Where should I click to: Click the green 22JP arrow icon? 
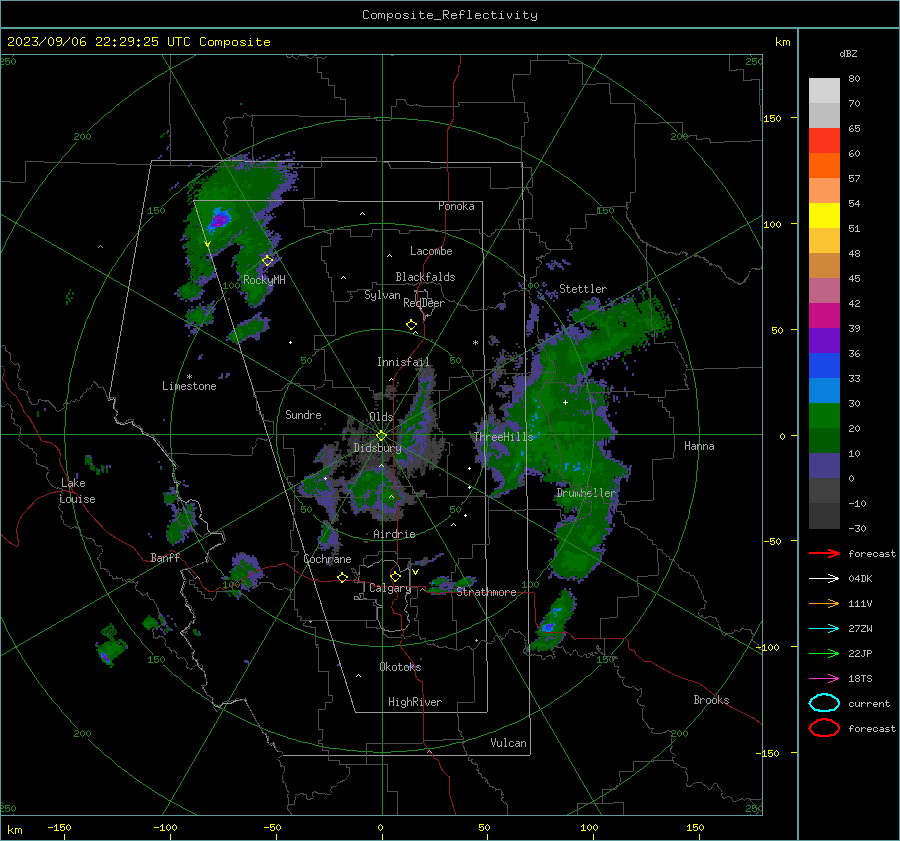824,653
